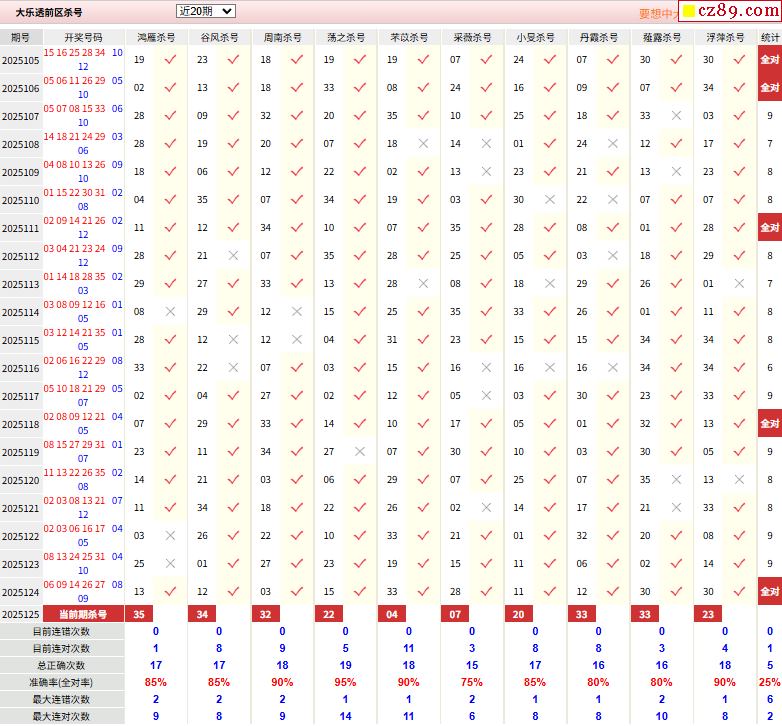The height and width of the screenshot is (726, 782).
Task: Click the red 全对 badge in row 2025124
Action: pos(769,592)
